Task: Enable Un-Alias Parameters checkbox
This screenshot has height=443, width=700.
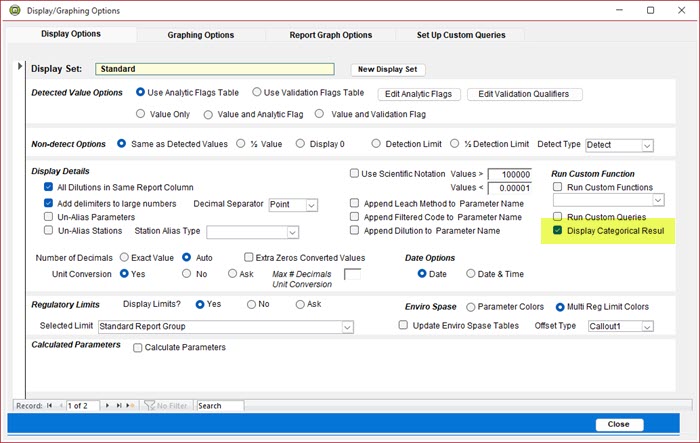Action: click(x=48, y=217)
